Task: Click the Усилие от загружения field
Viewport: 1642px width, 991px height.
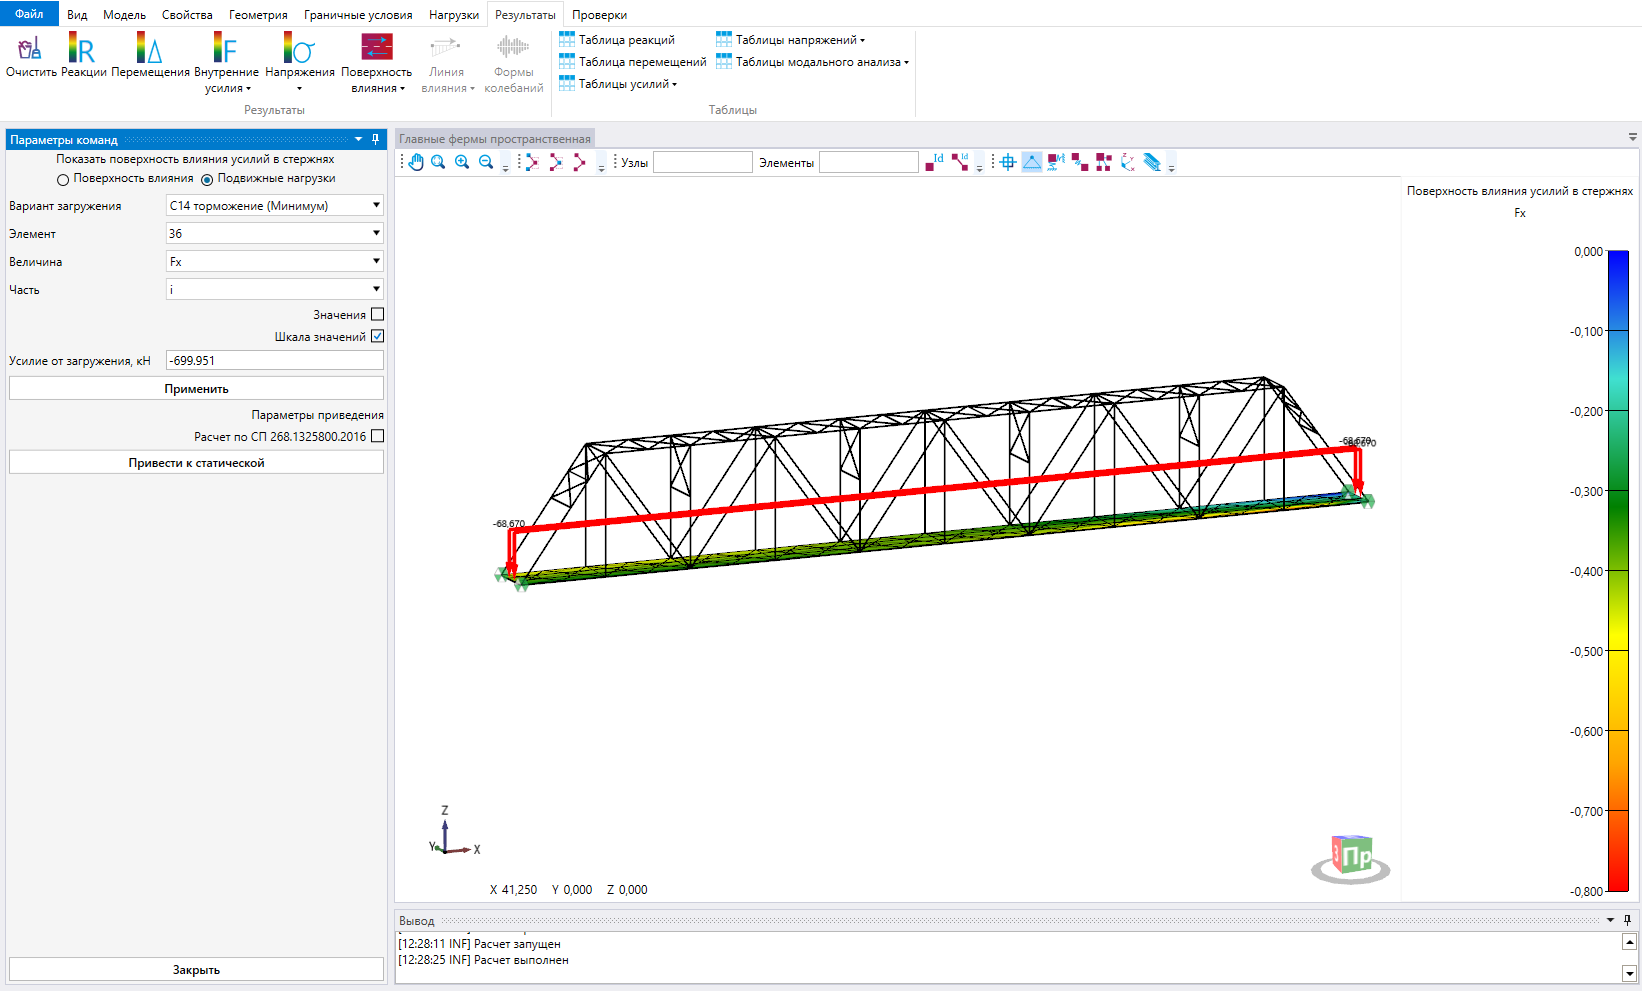Action: coord(275,360)
